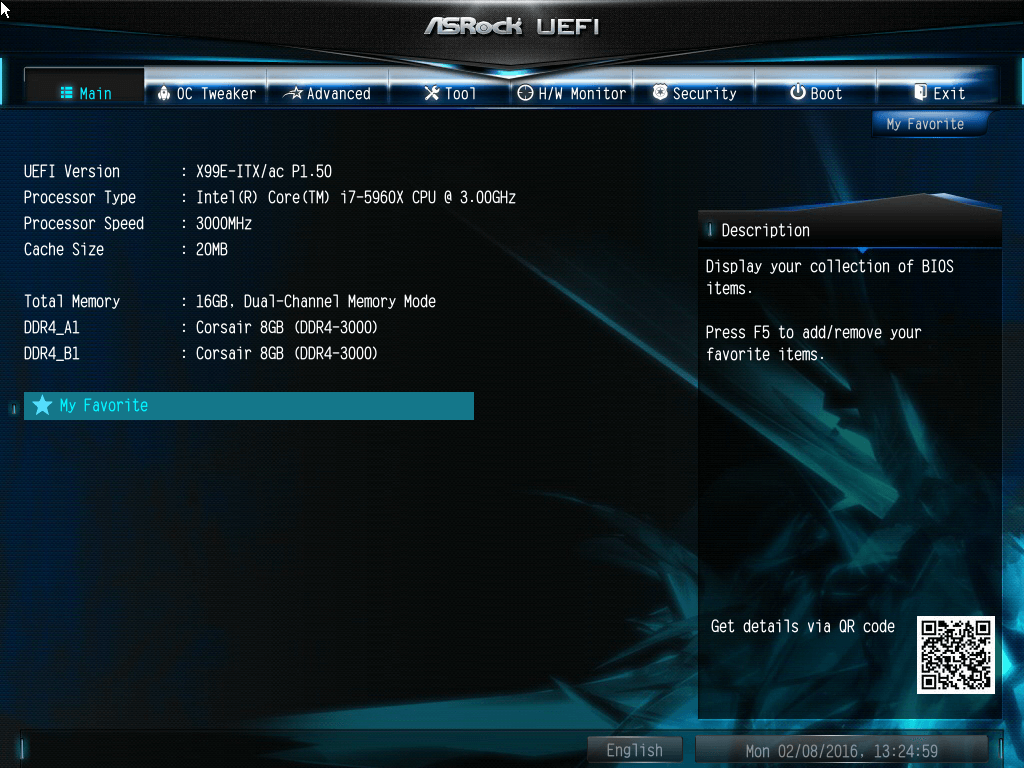
Task: Click the date and time display
Action: click(841, 750)
